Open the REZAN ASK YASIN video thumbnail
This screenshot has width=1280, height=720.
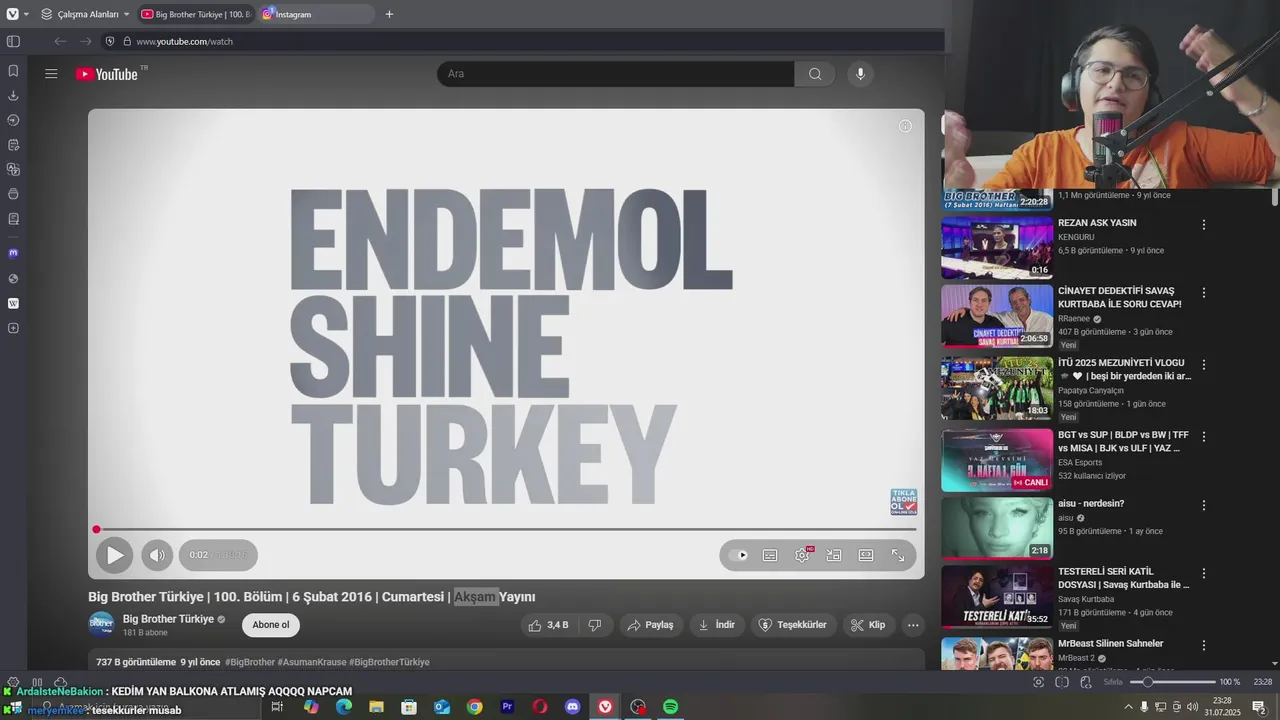point(997,248)
